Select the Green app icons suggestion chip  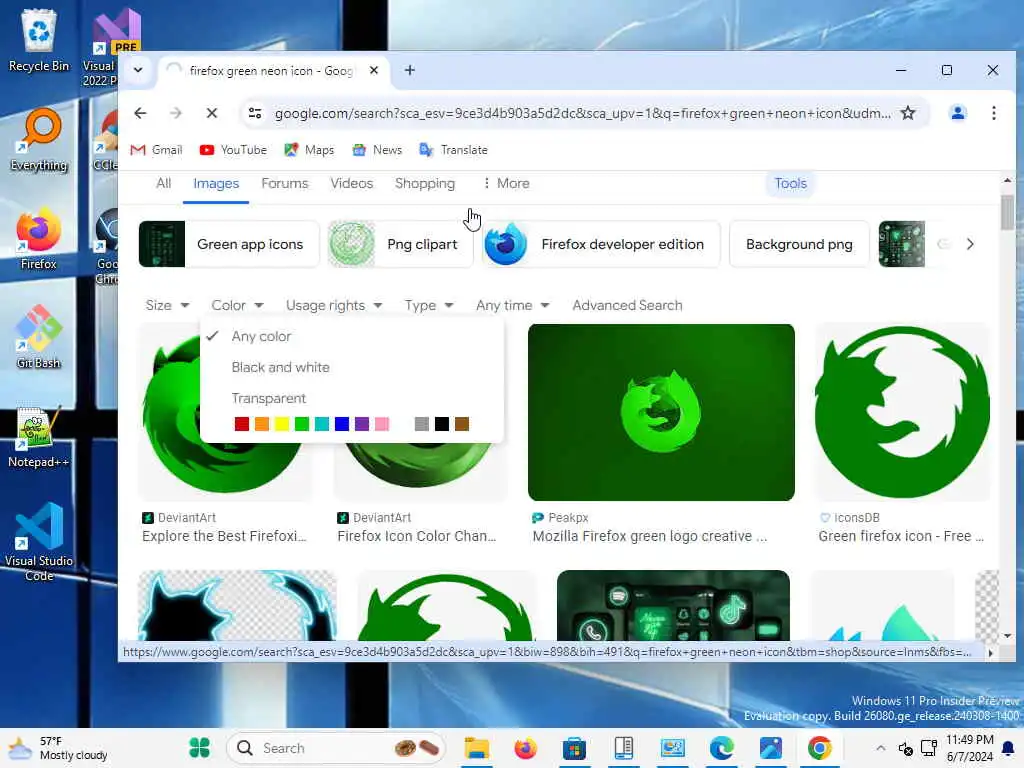[229, 244]
